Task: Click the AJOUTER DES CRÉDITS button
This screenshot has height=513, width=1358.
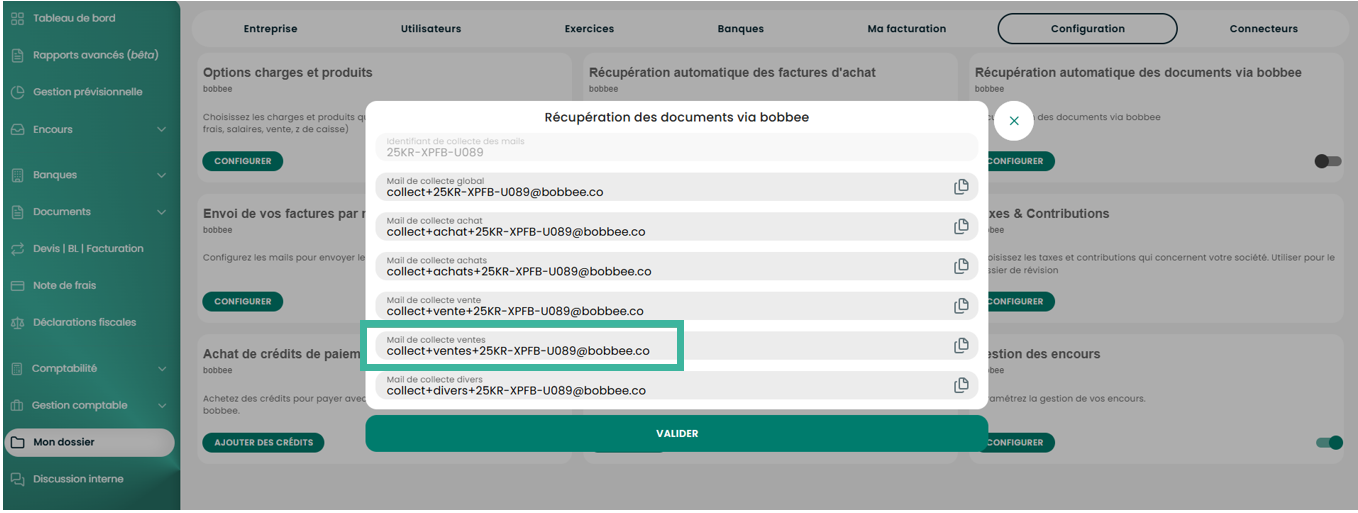Action: point(263,442)
